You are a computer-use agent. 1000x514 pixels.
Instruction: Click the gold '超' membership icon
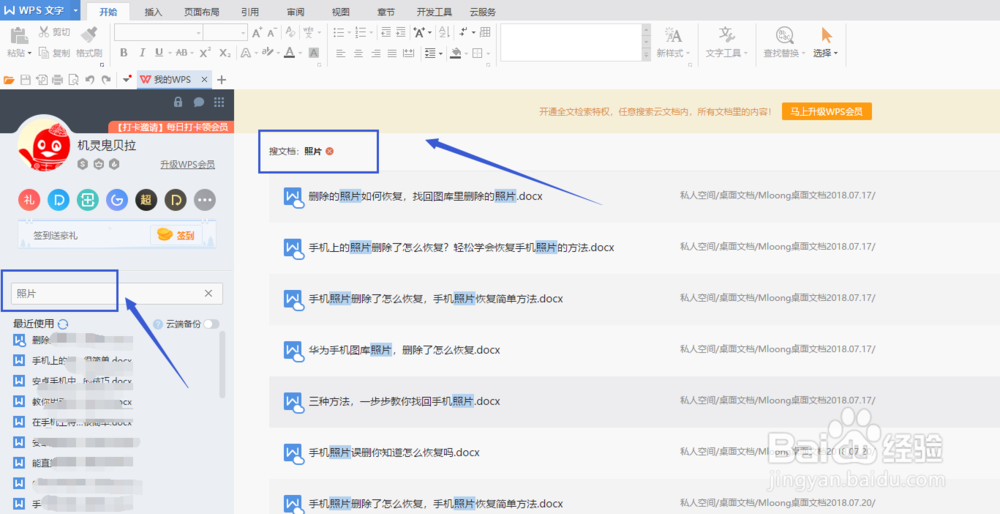click(x=146, y=200)
